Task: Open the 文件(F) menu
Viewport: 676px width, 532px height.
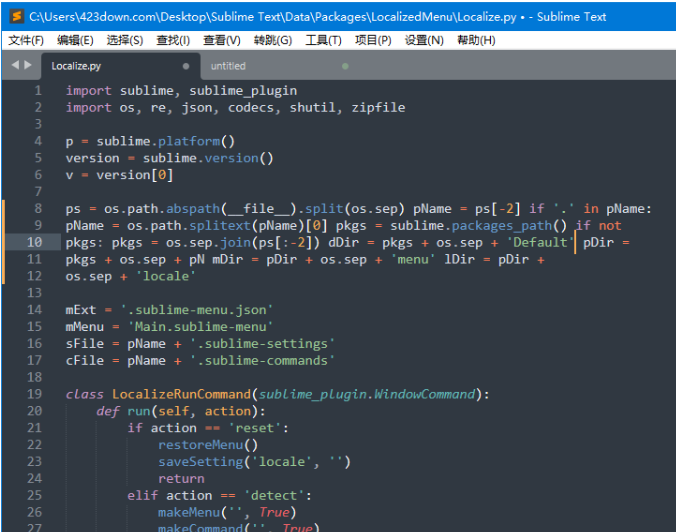Action: pyautogui.click(x=26, y=40)
